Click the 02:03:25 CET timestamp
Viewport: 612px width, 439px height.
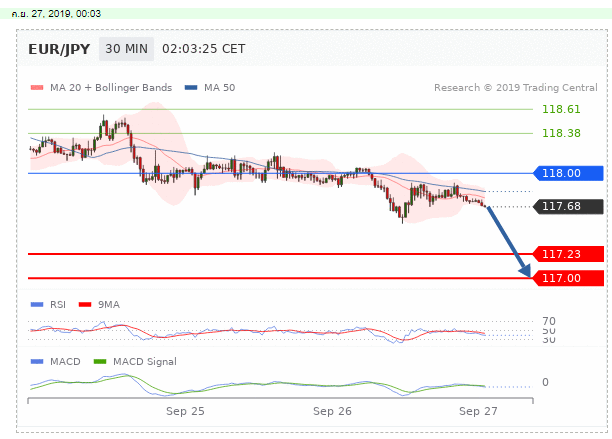click(203, 49)
